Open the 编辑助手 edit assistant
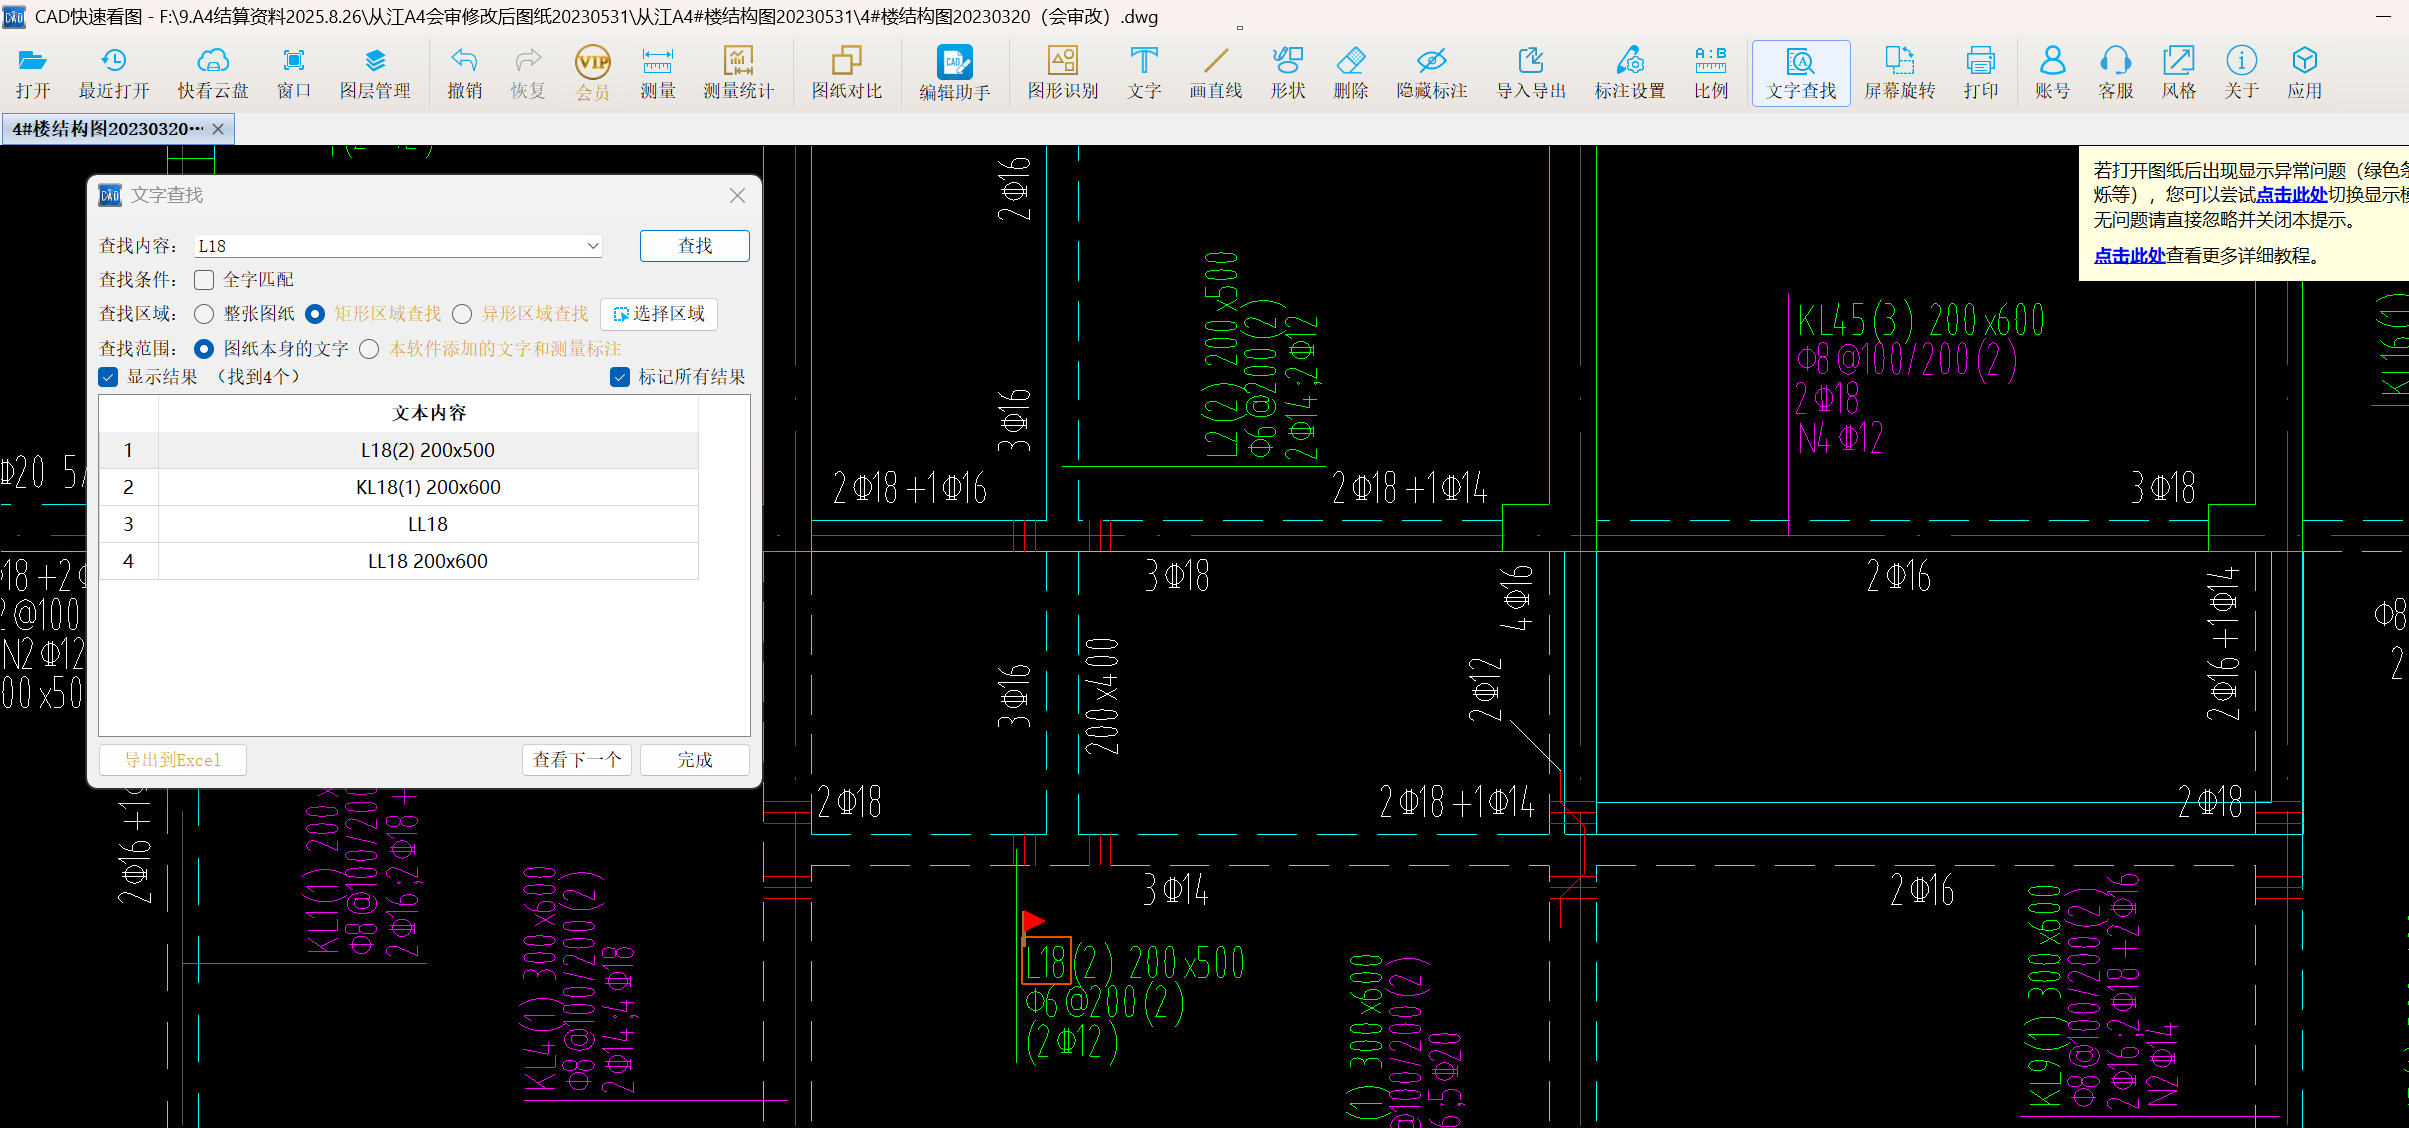The image size is (2409, 1128). (954, 72)
